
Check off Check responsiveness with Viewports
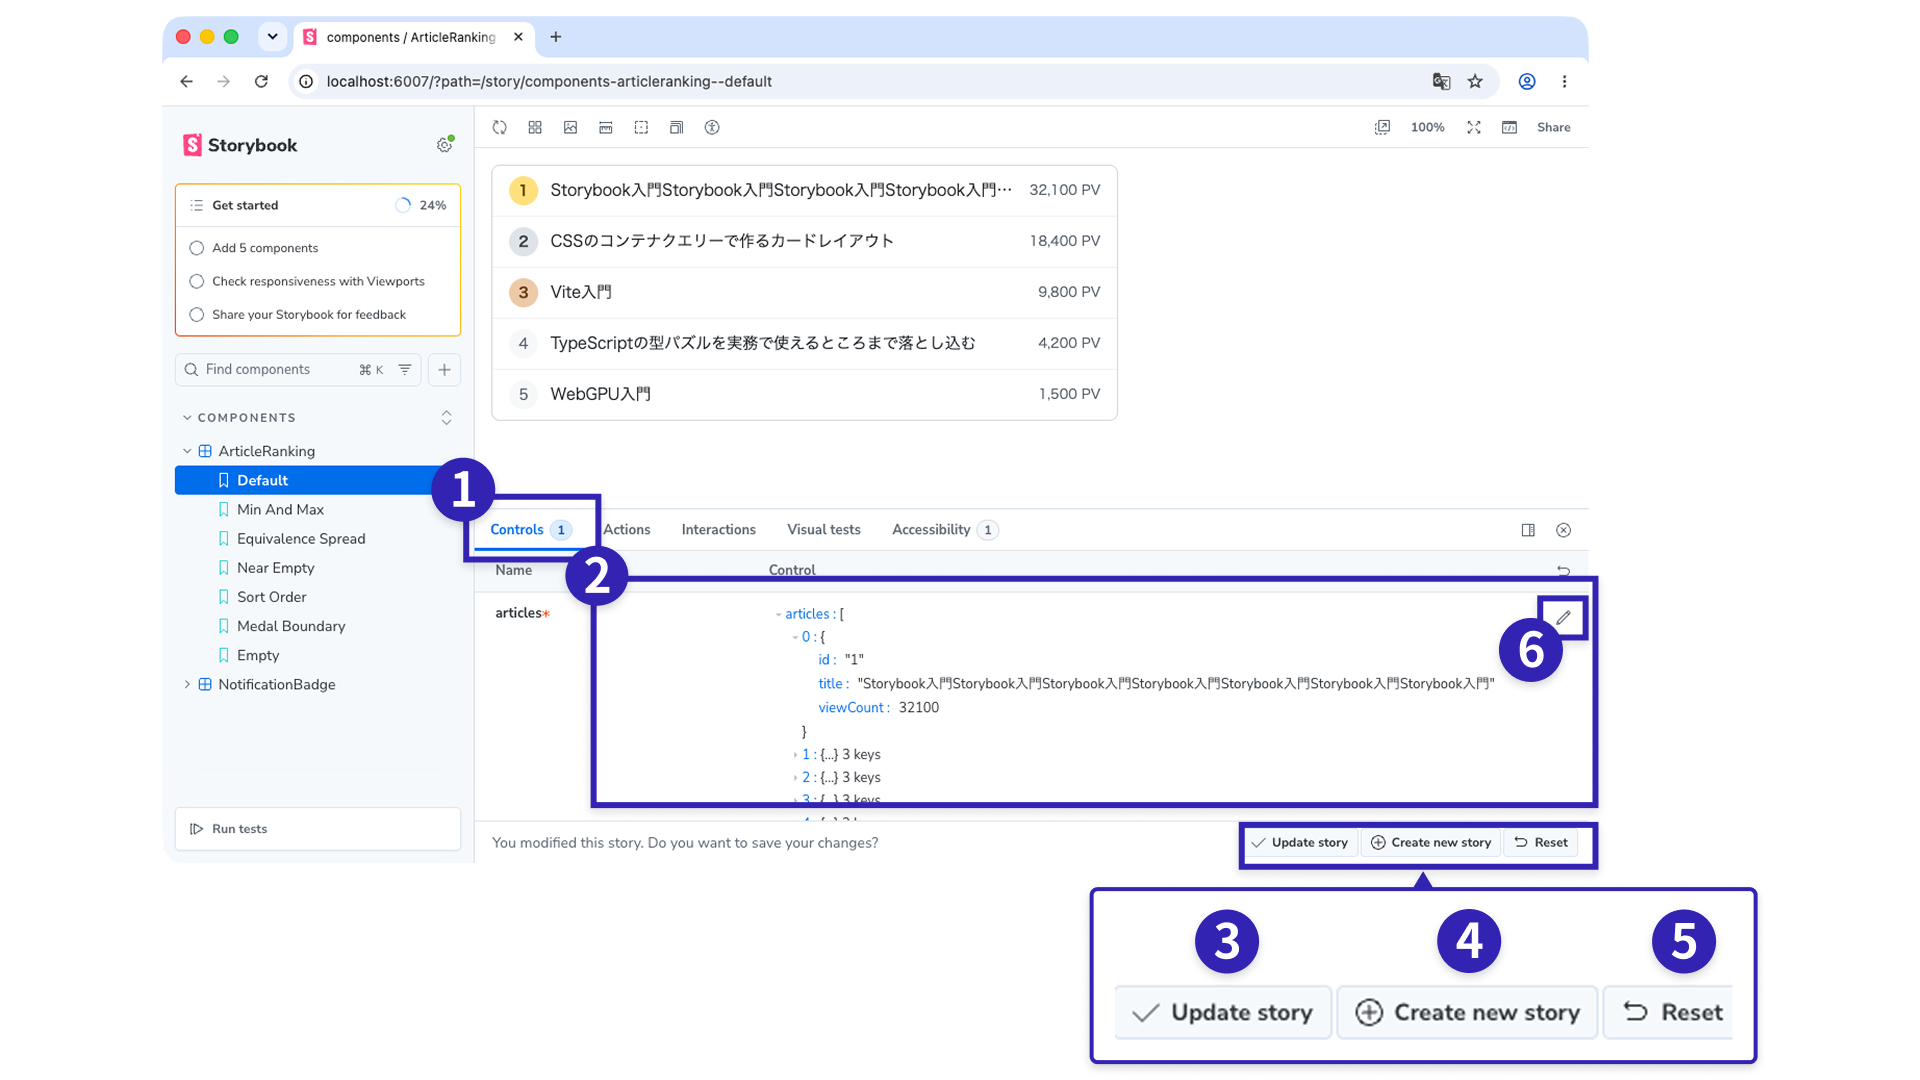(x=197, y=281)
